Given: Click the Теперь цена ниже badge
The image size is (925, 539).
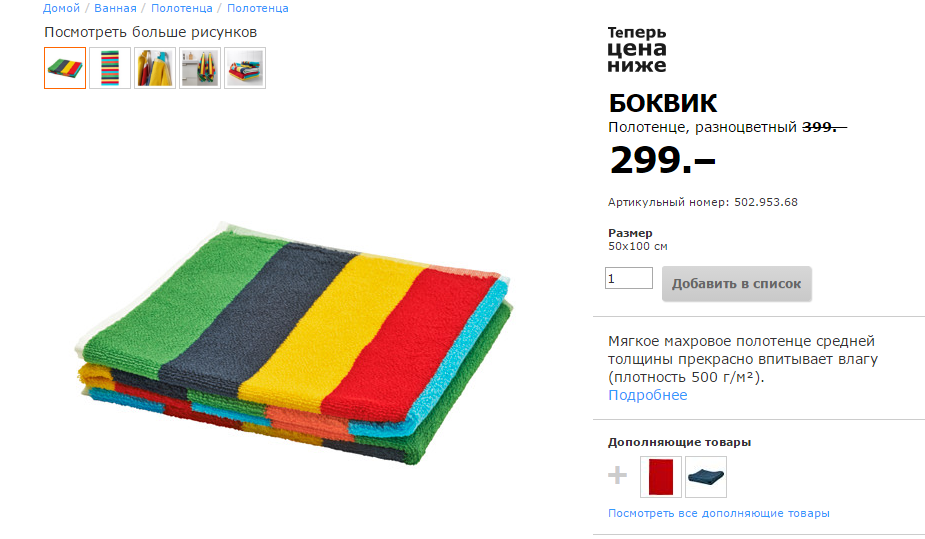Looking at the screenshot, I should [x=637, y=49].
